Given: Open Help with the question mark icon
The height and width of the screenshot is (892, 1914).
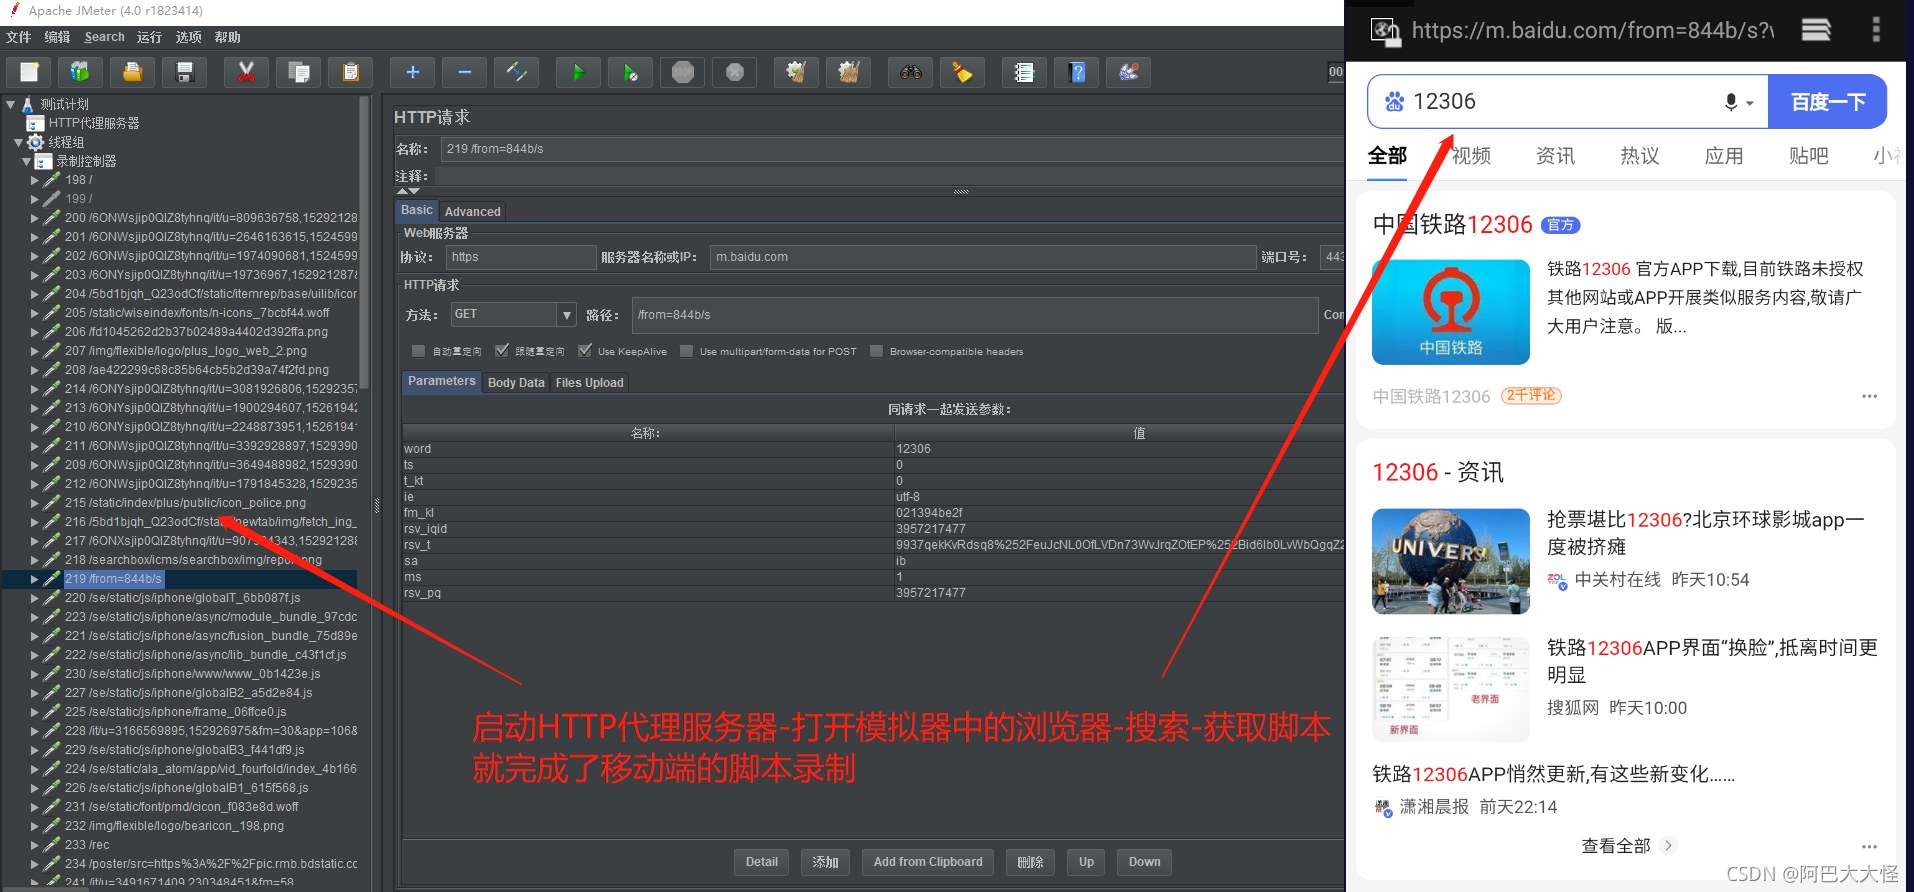Looking at the screenshot, I should (x=1077, y=72).
